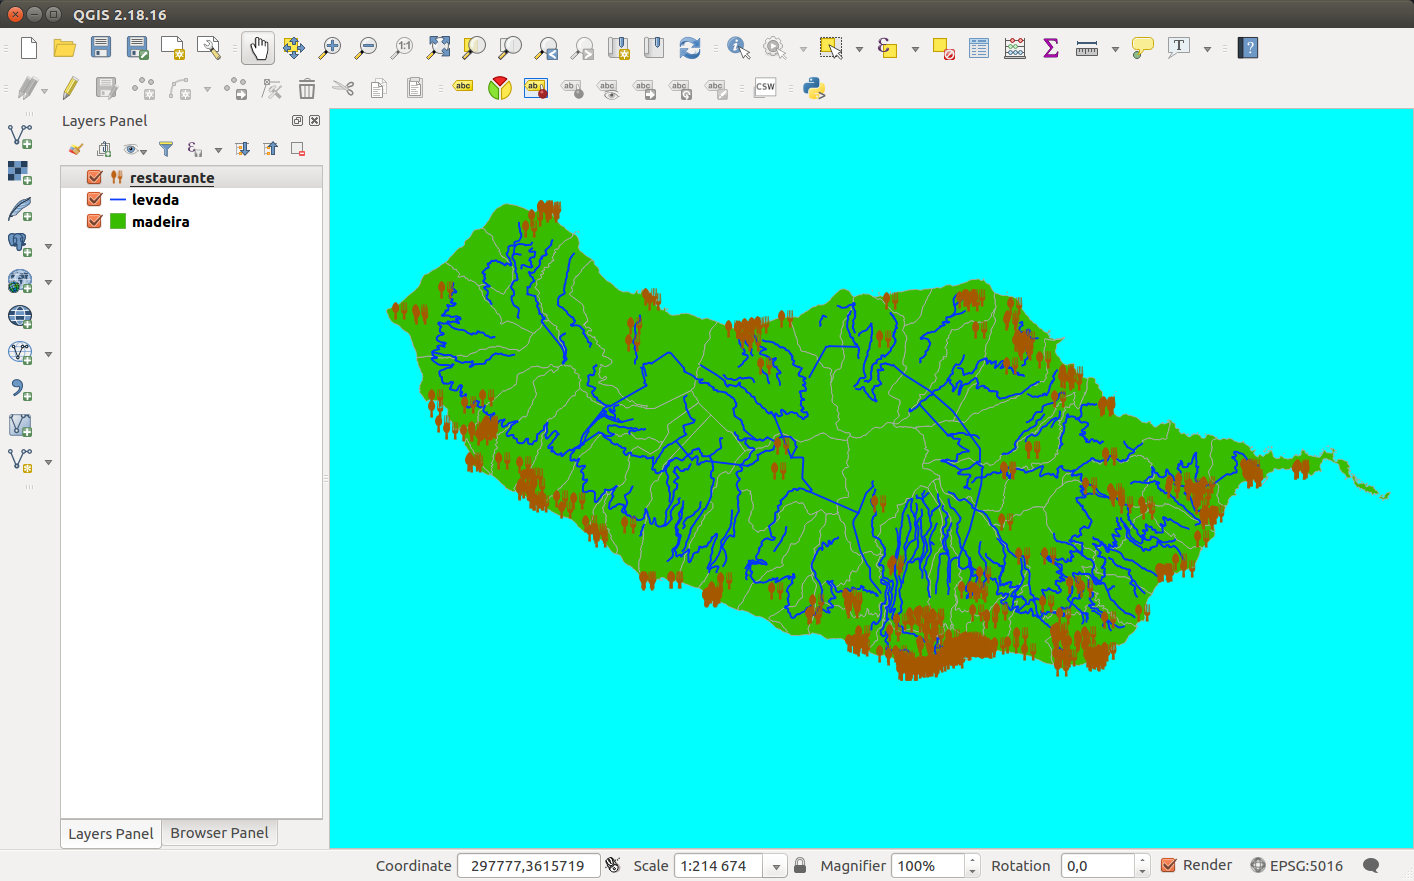Click the Identify Features tool
Viewport: 1414px width, 881px height.
[x=738, y=48]
